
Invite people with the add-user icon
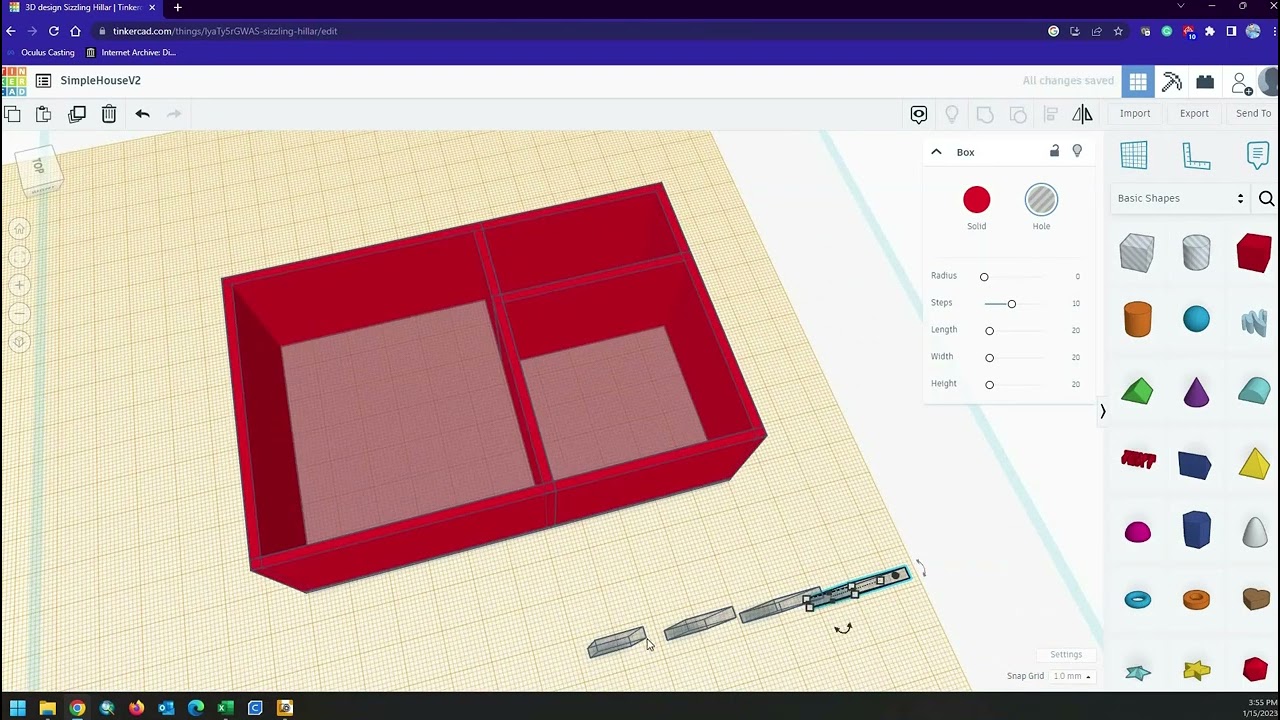click(x=1241, y=82)
